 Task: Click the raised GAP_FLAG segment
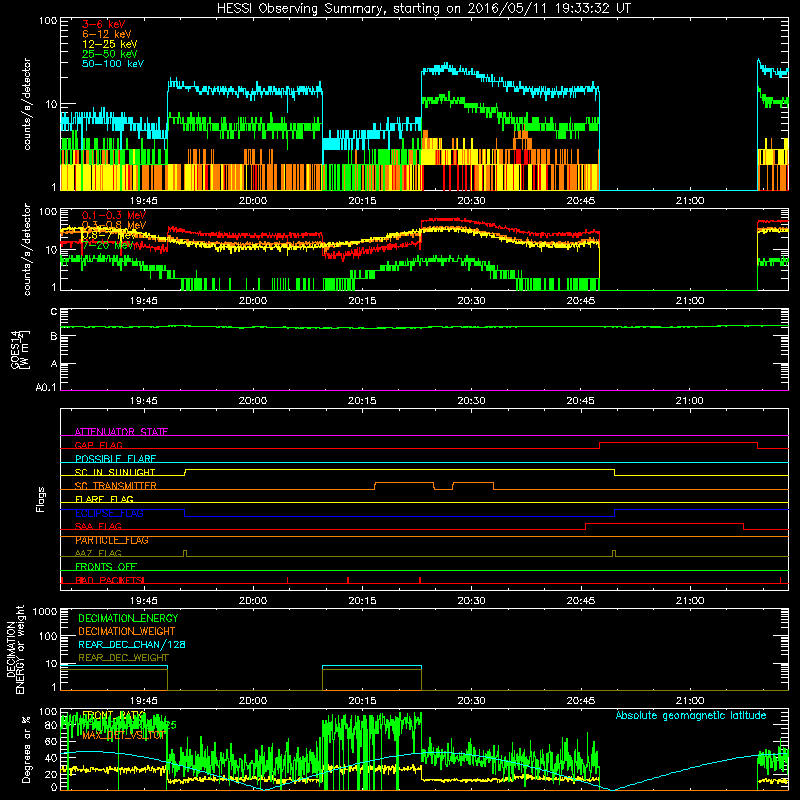point(679,443)
